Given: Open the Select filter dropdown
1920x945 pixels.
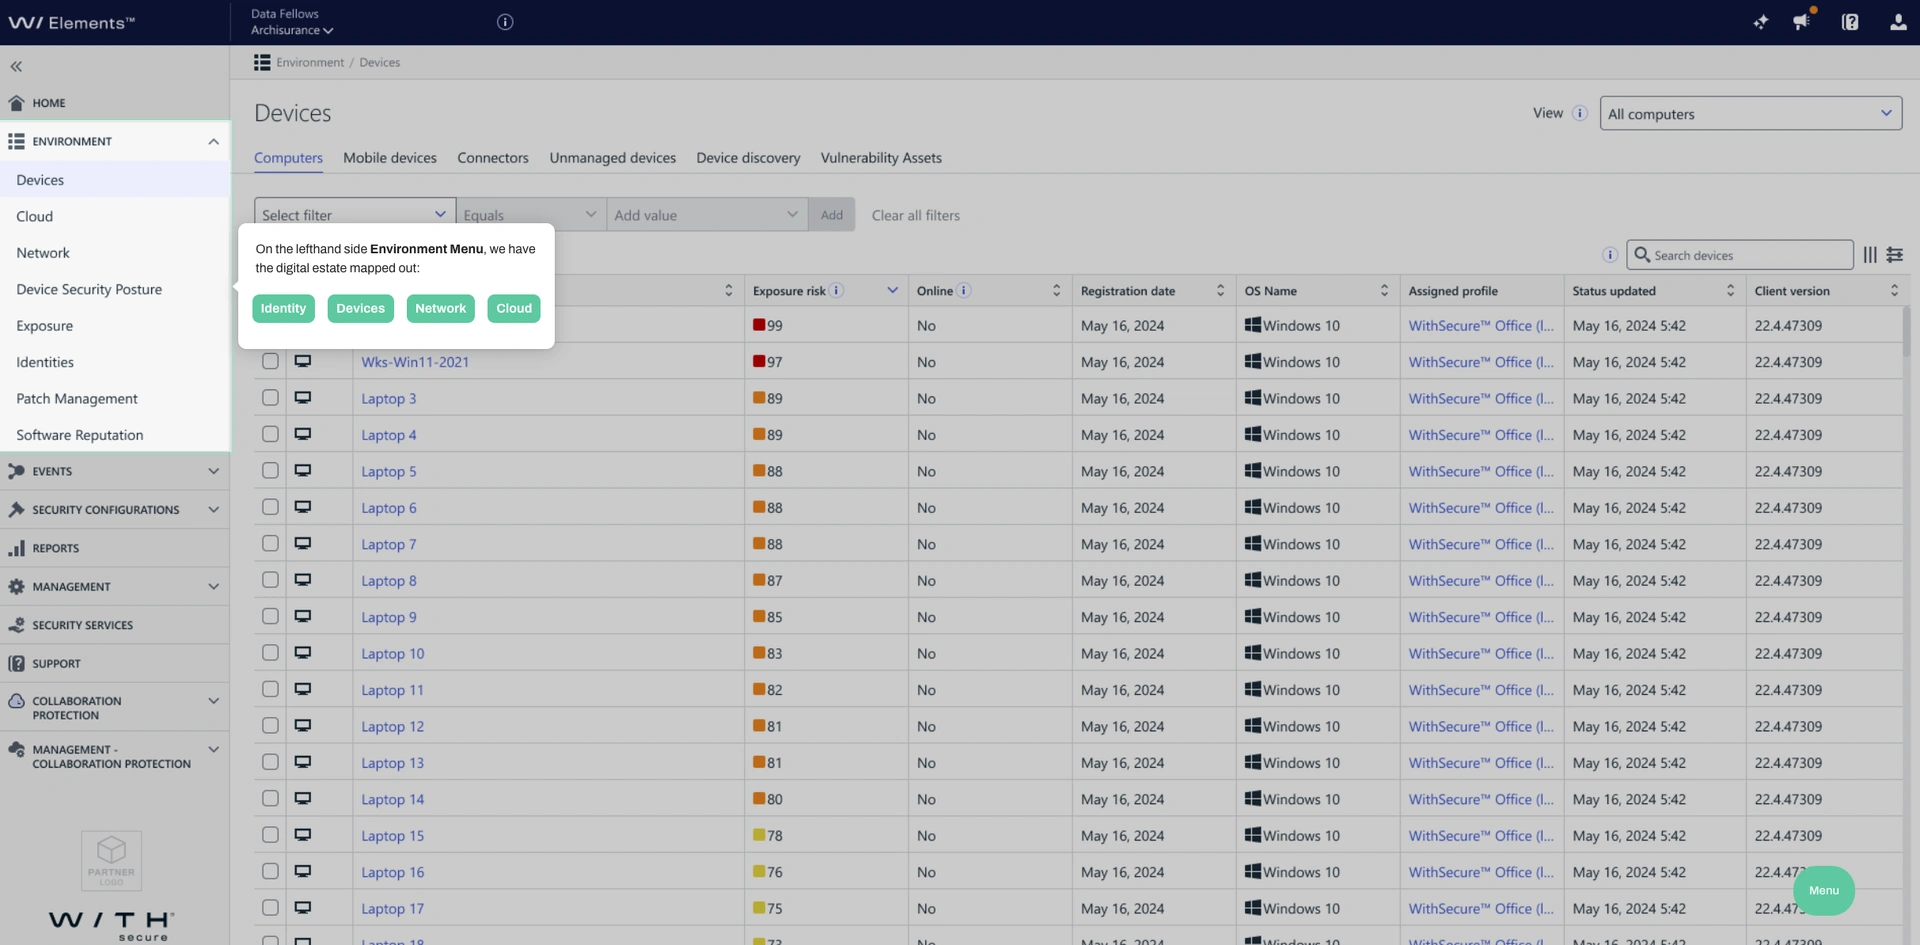Looking at the screenshot, I should [354, 215].
